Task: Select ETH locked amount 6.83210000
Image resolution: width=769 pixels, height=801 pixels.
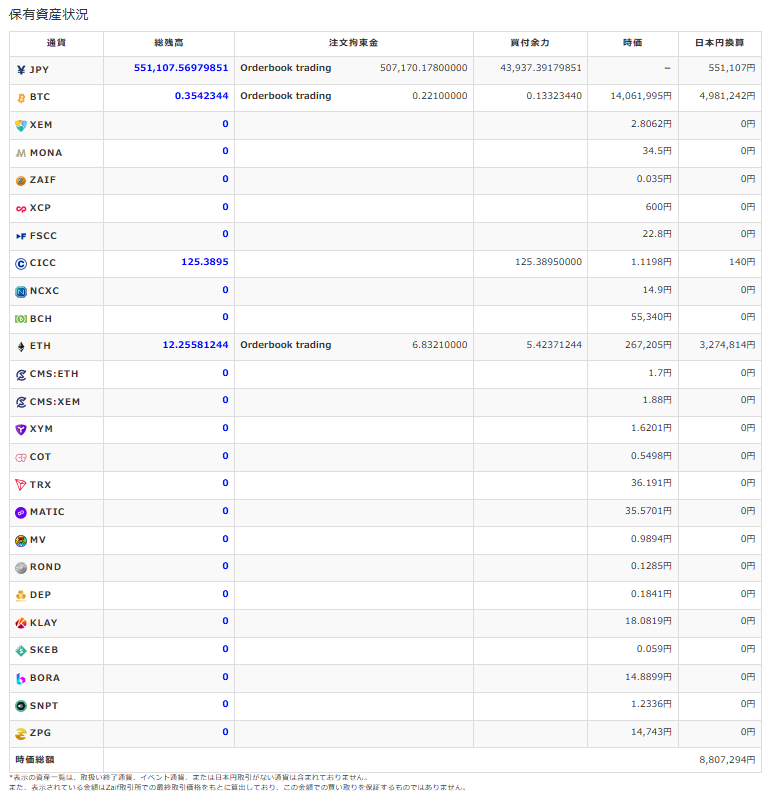Action: coord(440,345)
